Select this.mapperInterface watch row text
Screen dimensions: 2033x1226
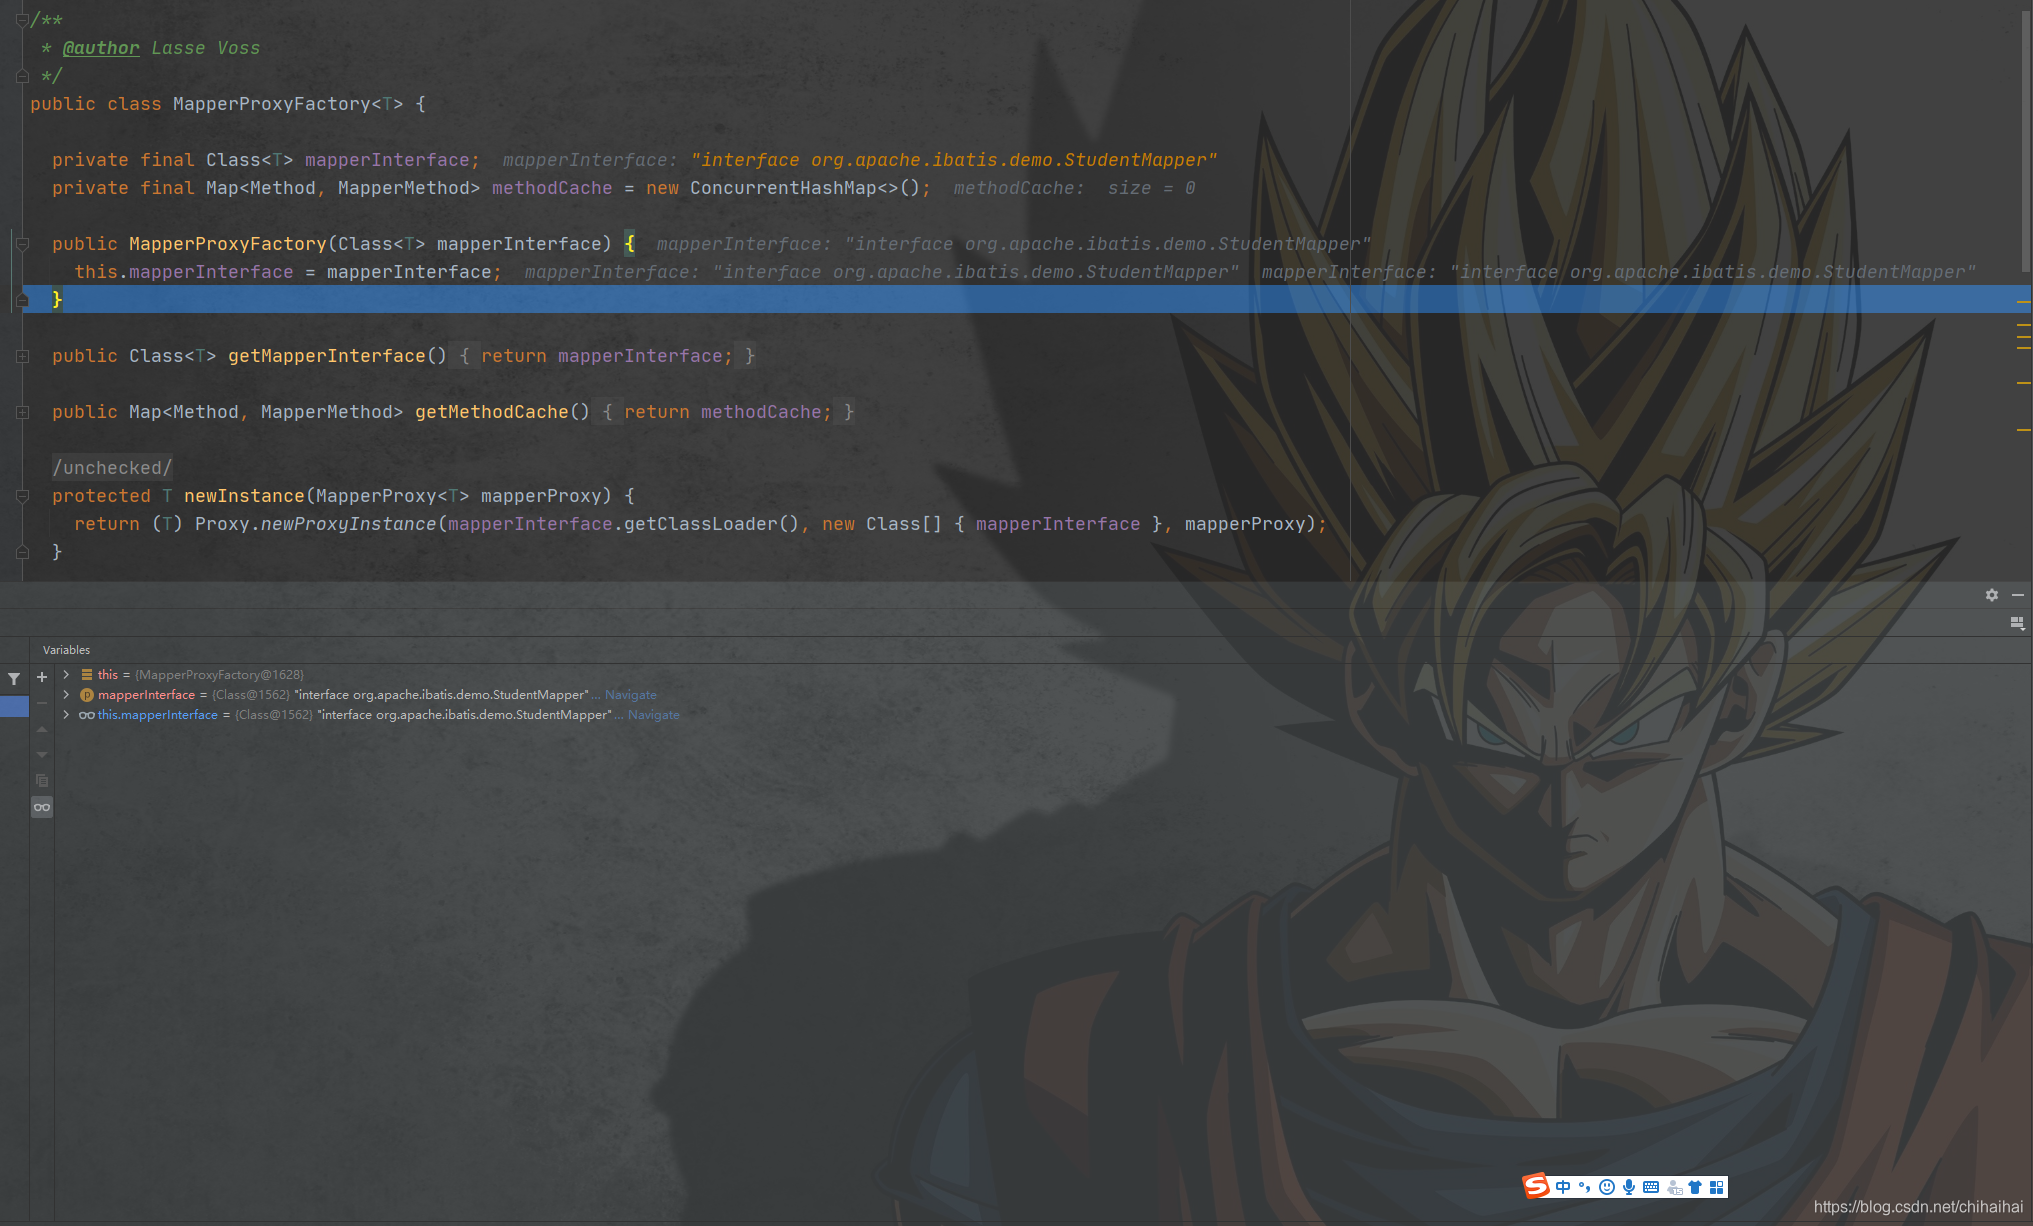(x=355, y=715)
